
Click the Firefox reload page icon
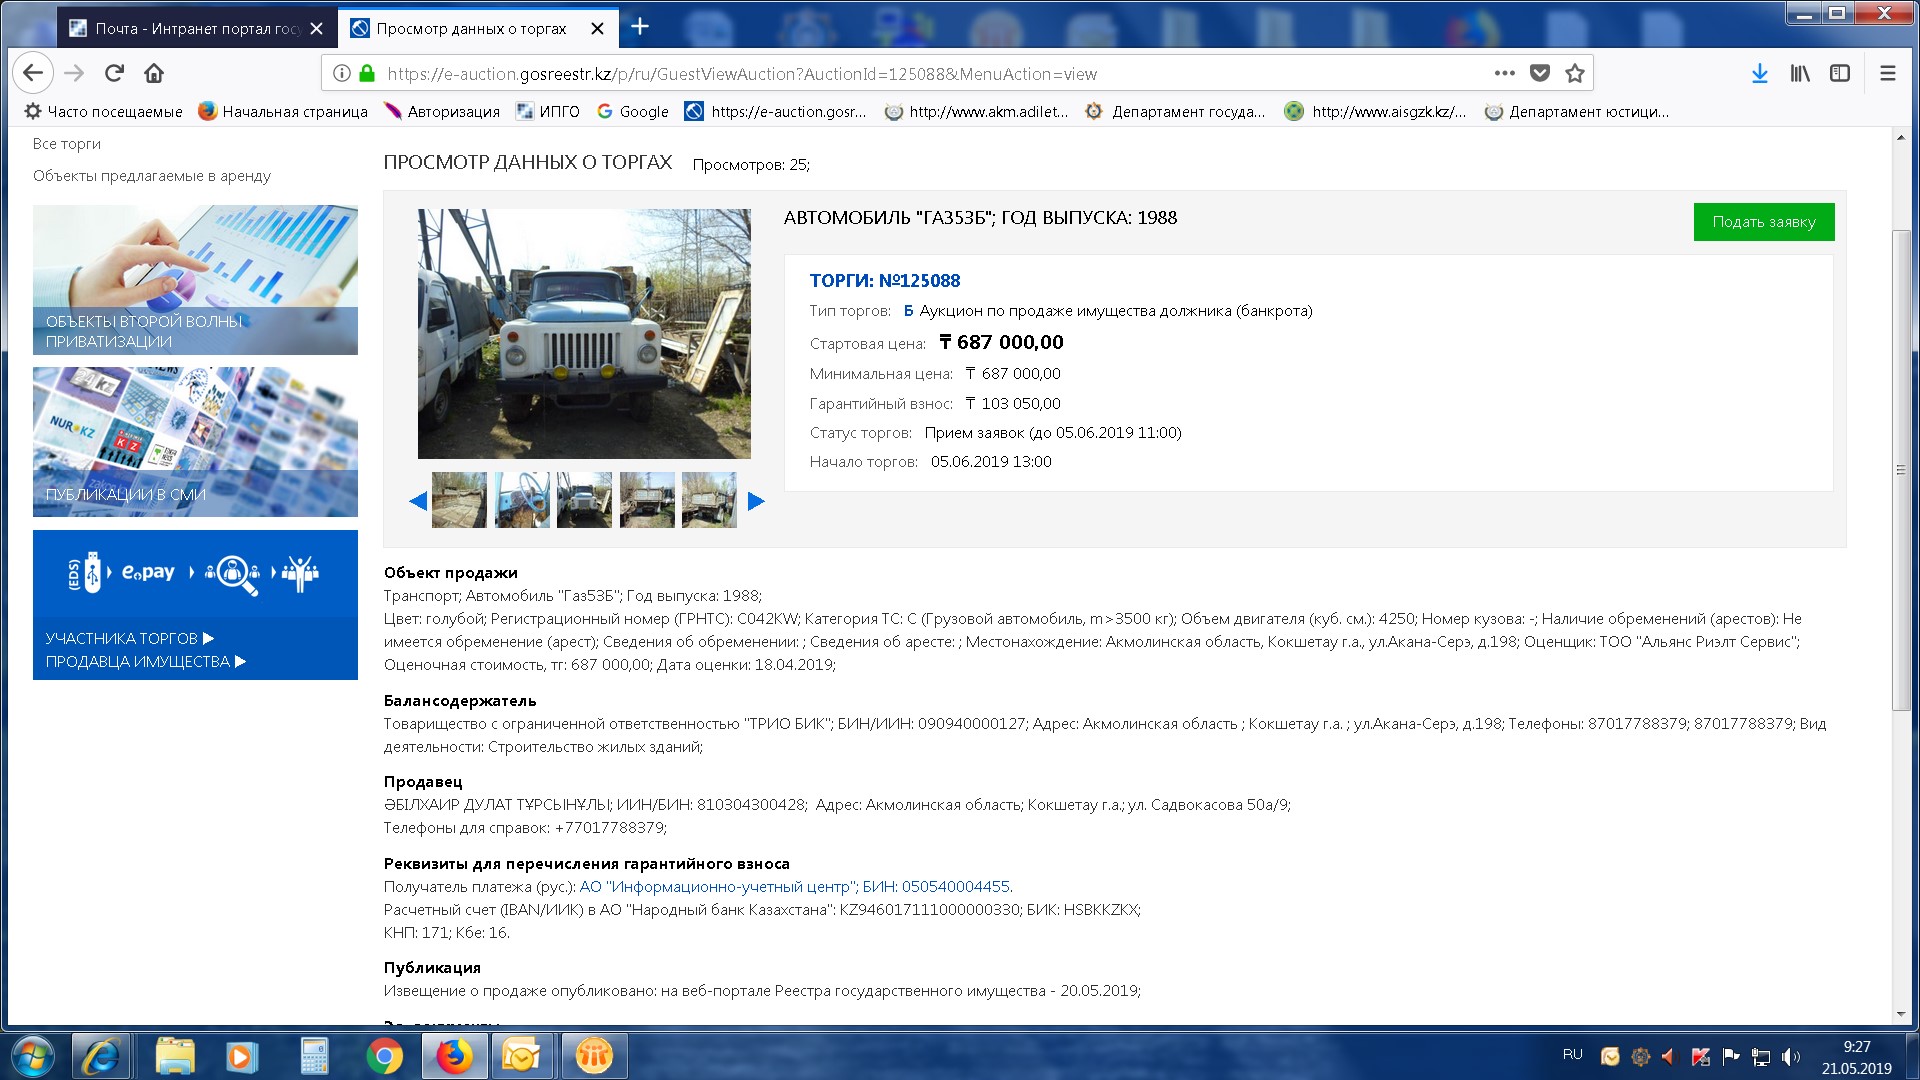point(114,73)
